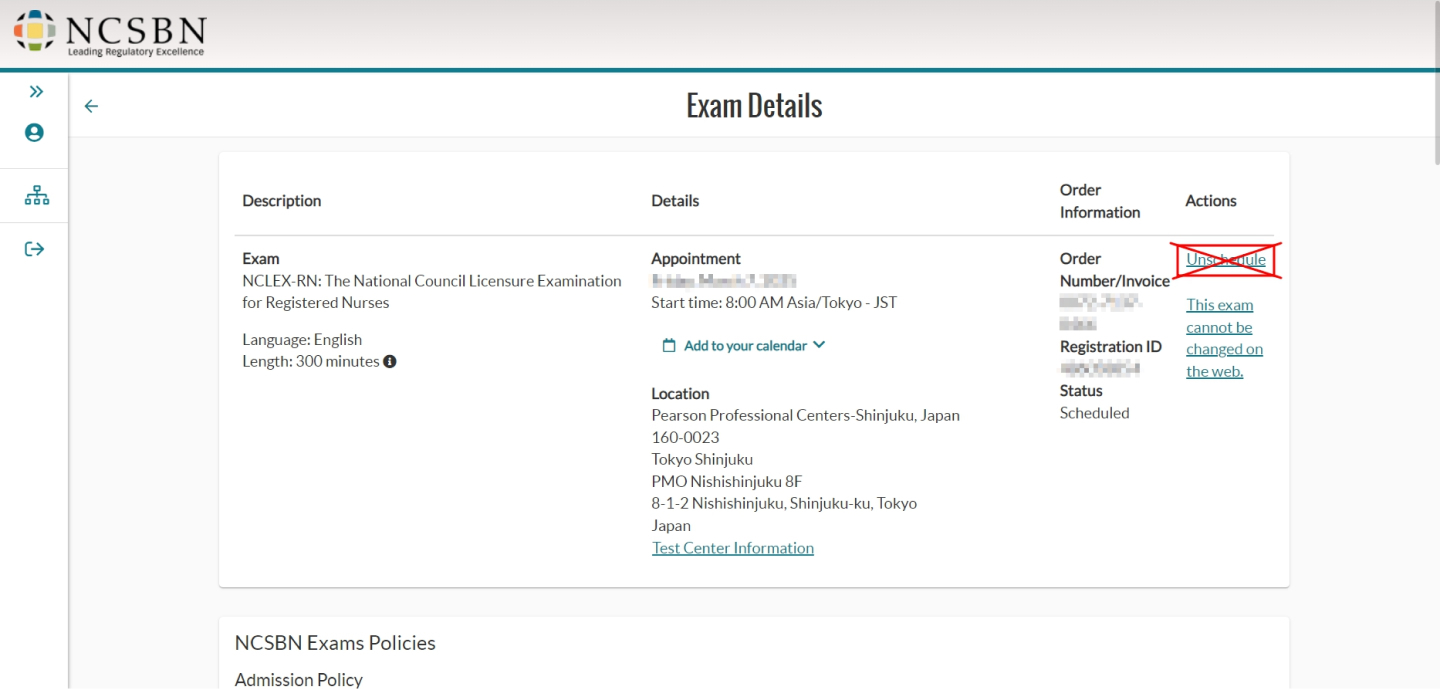Click the Registration ID label
Screen dimensions: 1440x689
tap(1111, 347)
